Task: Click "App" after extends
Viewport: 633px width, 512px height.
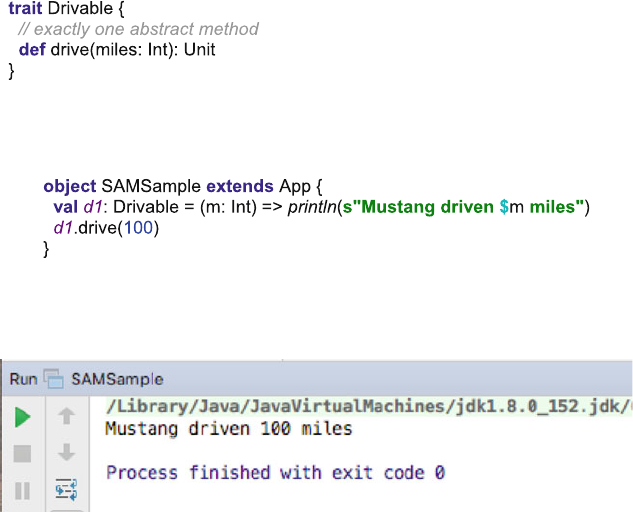Action: tap(295, 187)
